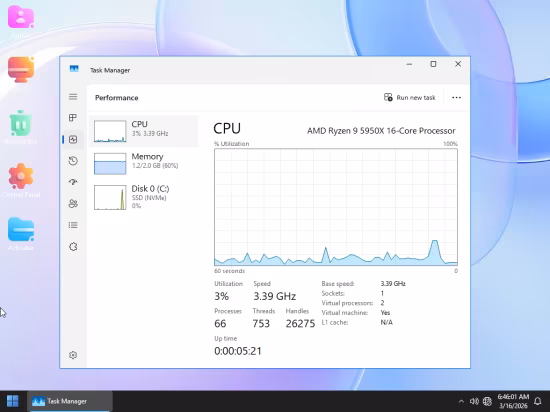Open the Task Manager hamburger navigation menu
This screenshot has height=412, width=550.
[x=73, y=97]
